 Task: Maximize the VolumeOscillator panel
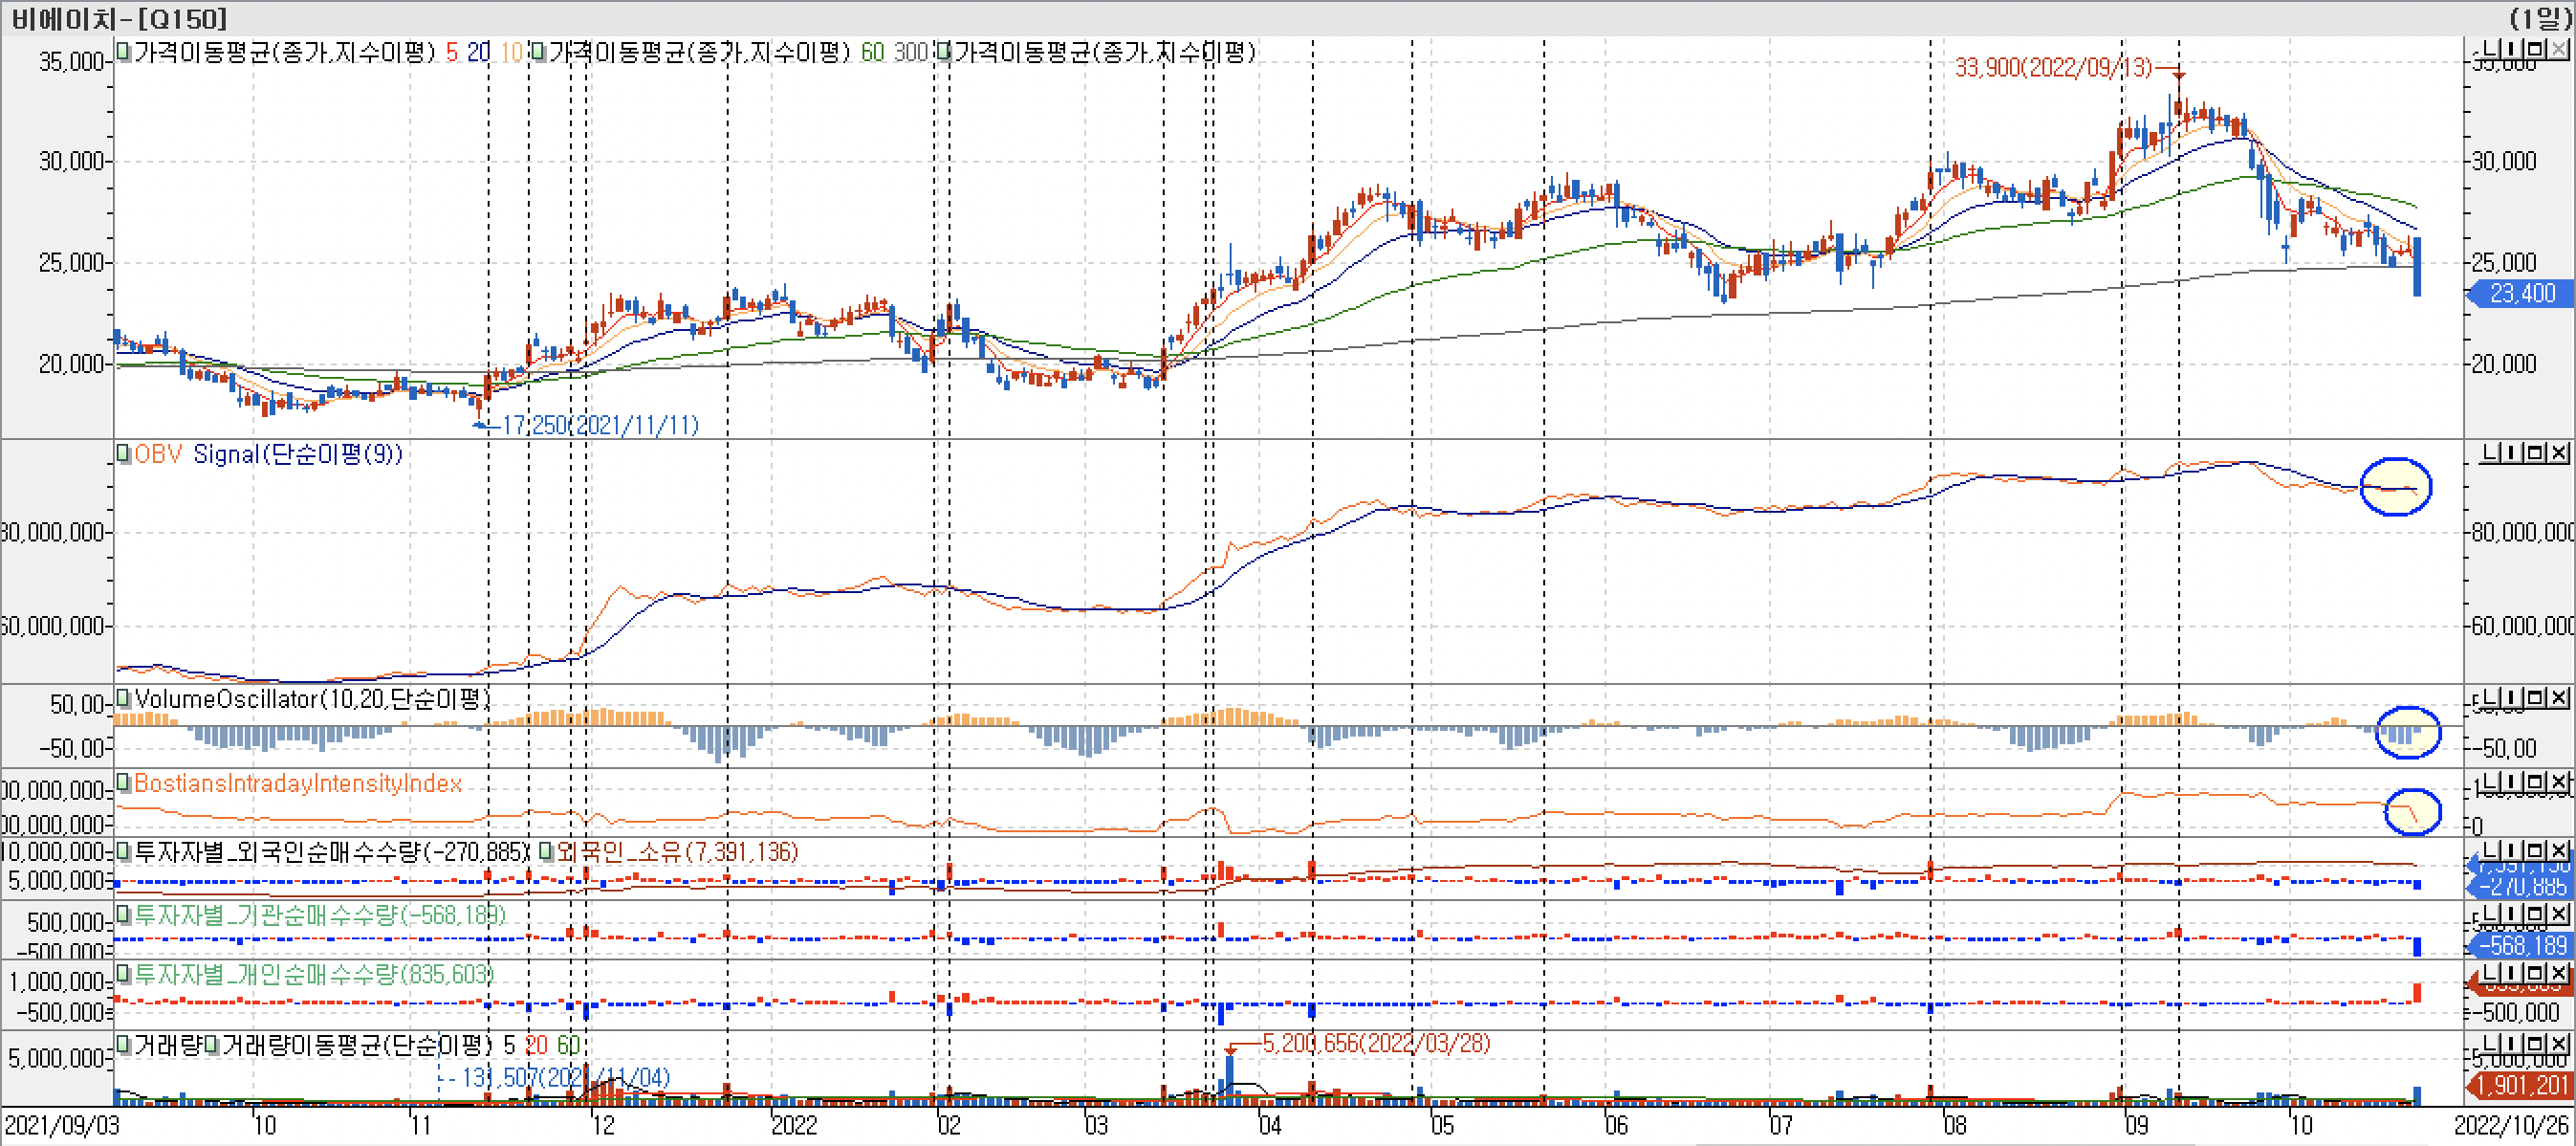click(2535, 698)
